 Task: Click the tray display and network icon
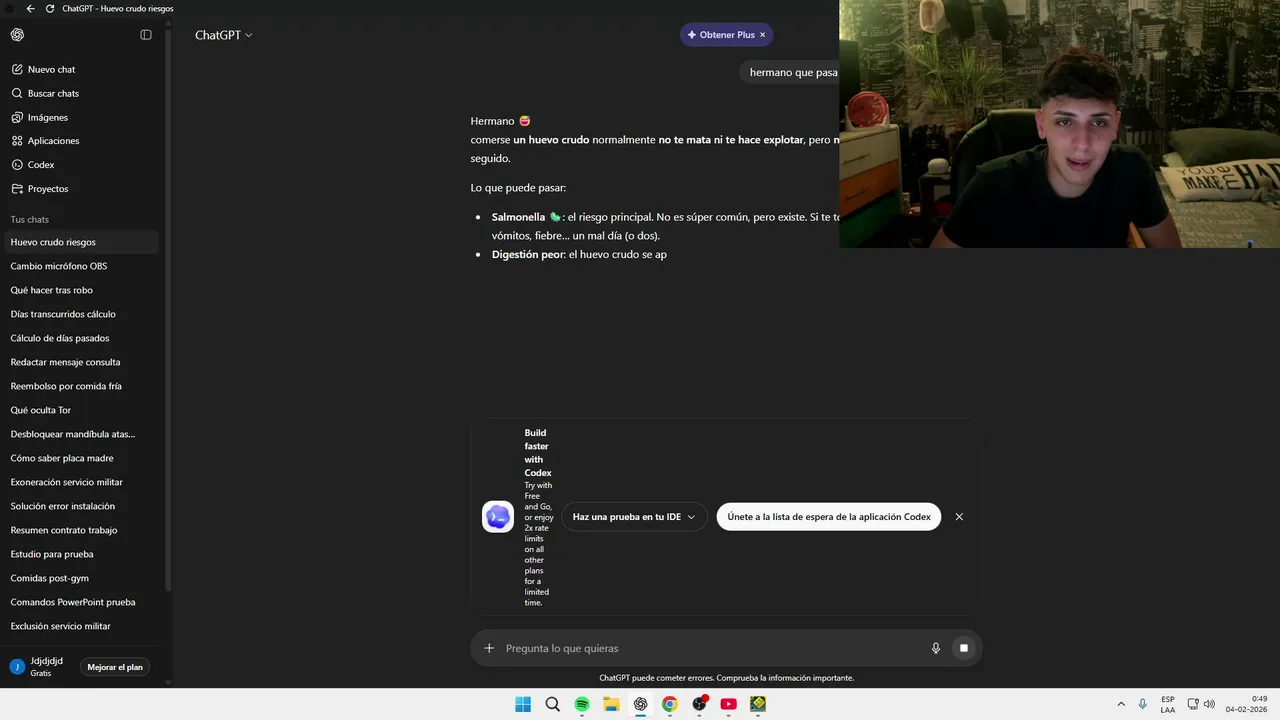point(1193,704)
